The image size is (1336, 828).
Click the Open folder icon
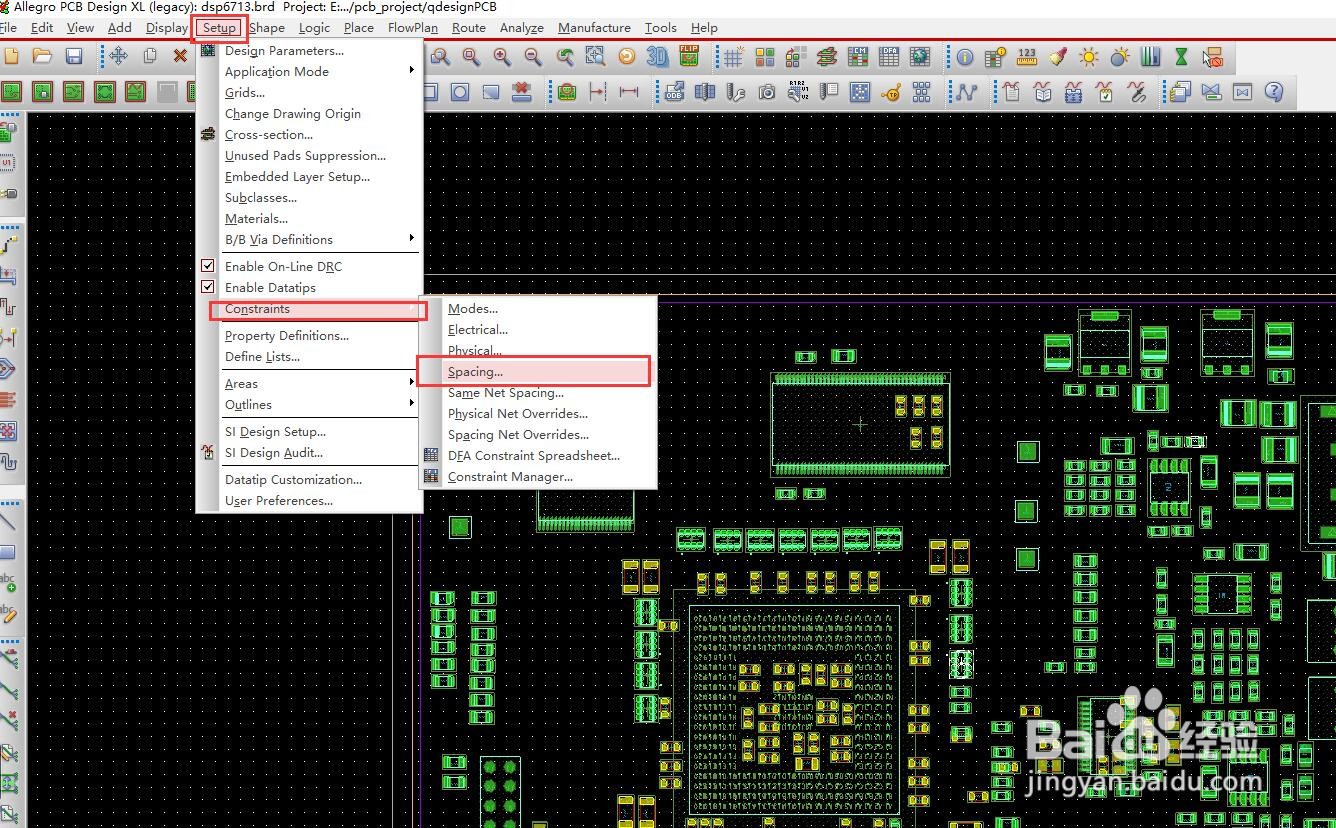click(x=42, y=57)
